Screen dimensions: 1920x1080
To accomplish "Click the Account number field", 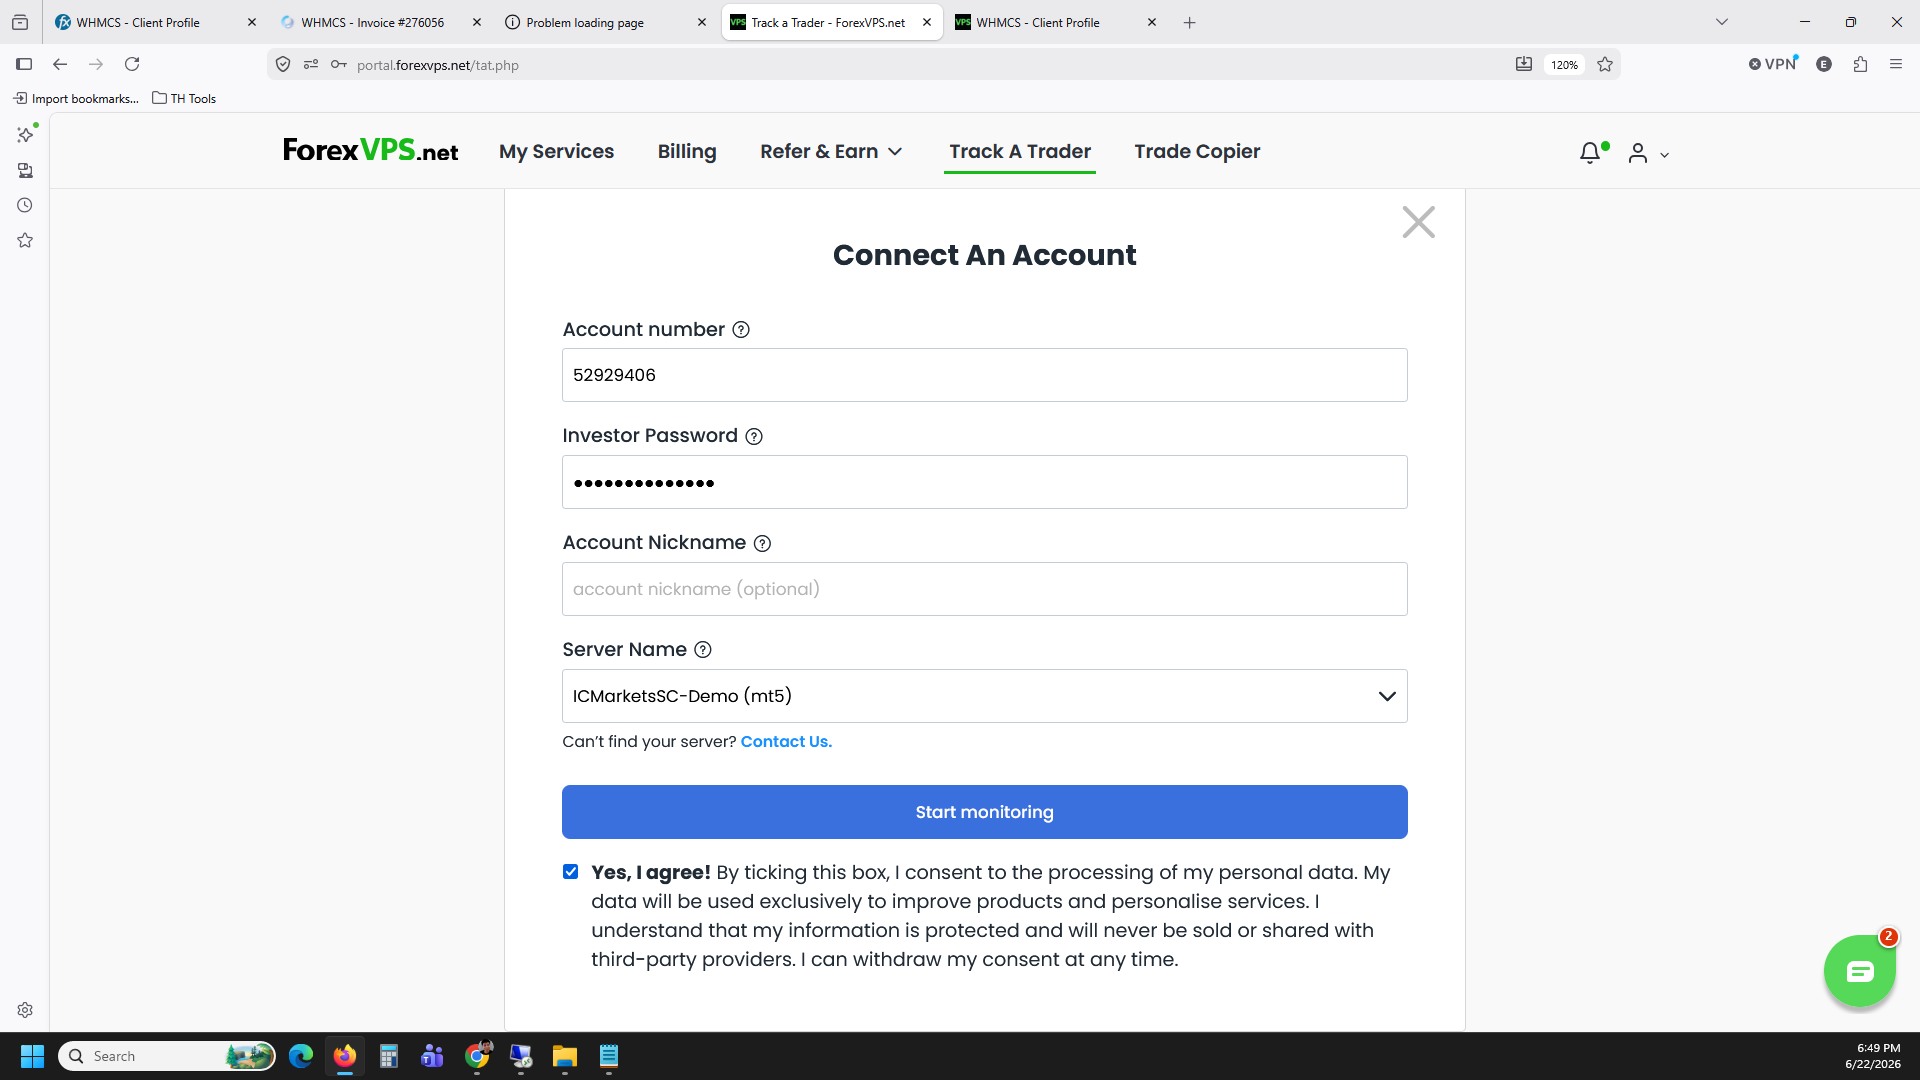I will click(984, 375).
